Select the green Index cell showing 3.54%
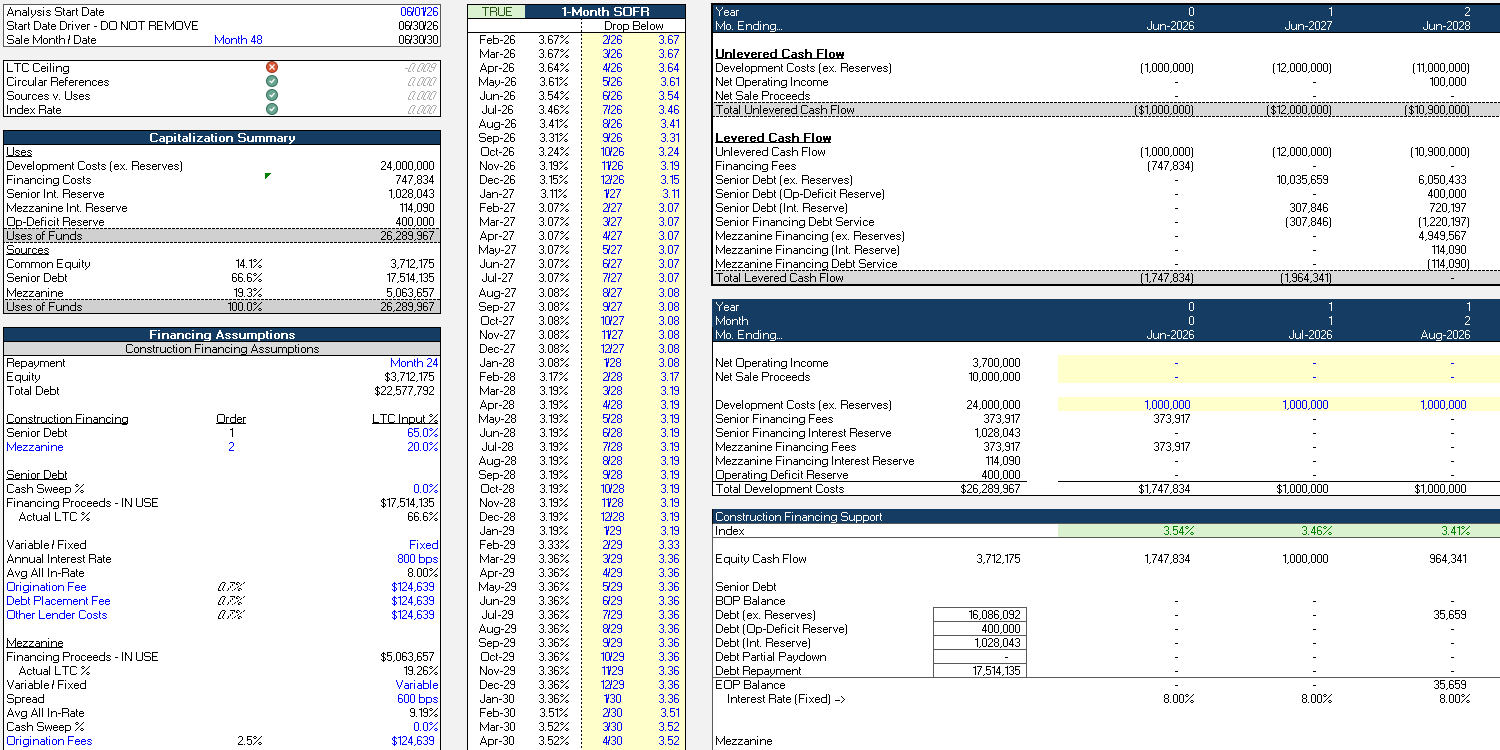Image resolution: width=1500 pixels, height=750 pixels. tap(1177, 531)
